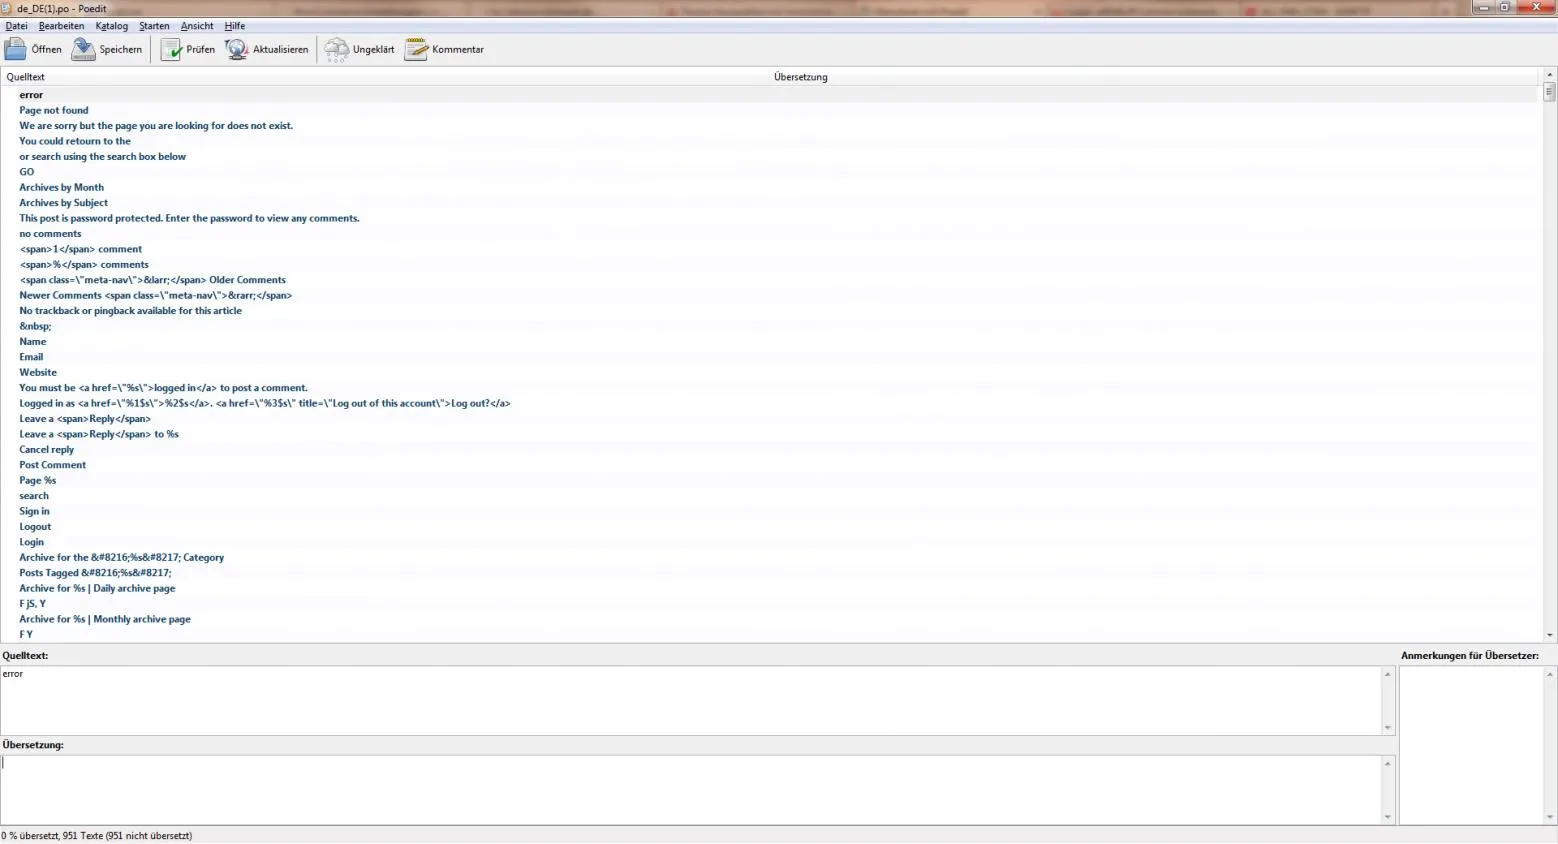Click the string list's scrollbar down arrow
This screenshot has width=1558, height=844.
[x=1550, y=635]
